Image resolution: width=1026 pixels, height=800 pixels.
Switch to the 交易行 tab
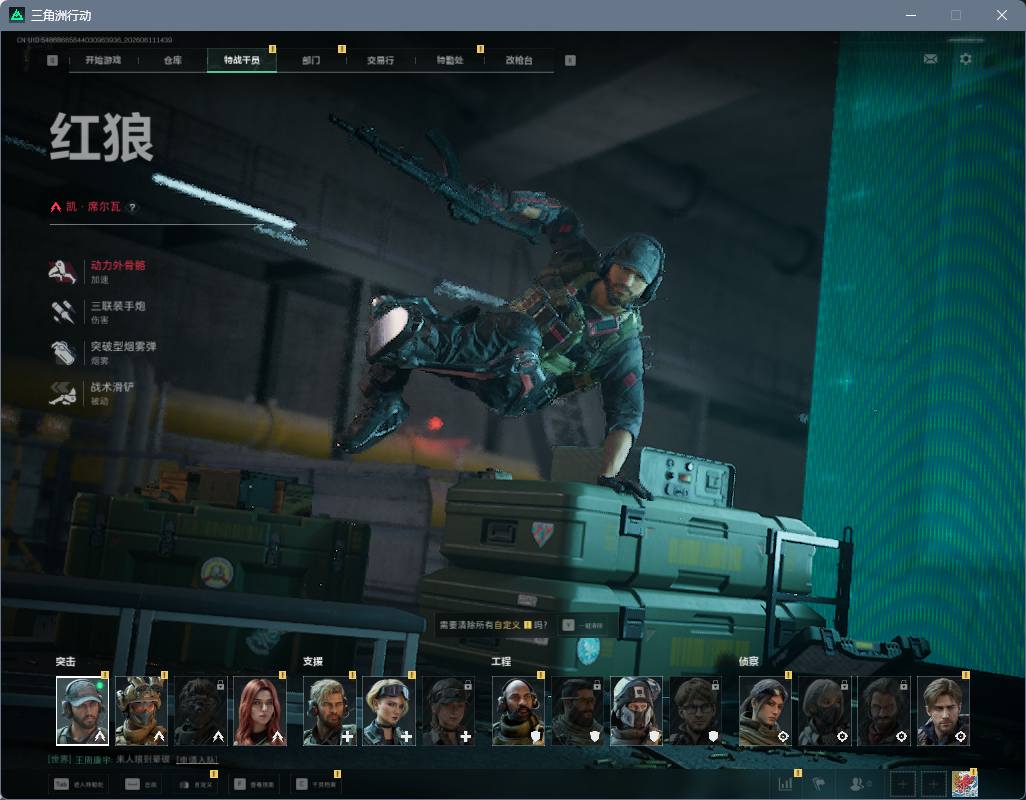tap(380, 60)
